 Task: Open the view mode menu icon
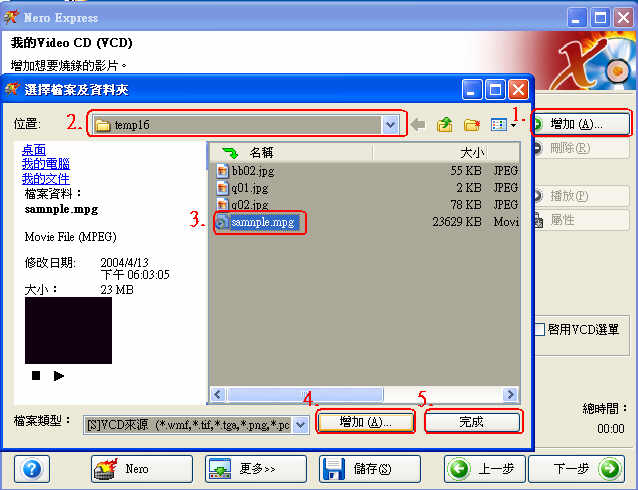click(x=502, y=125)
